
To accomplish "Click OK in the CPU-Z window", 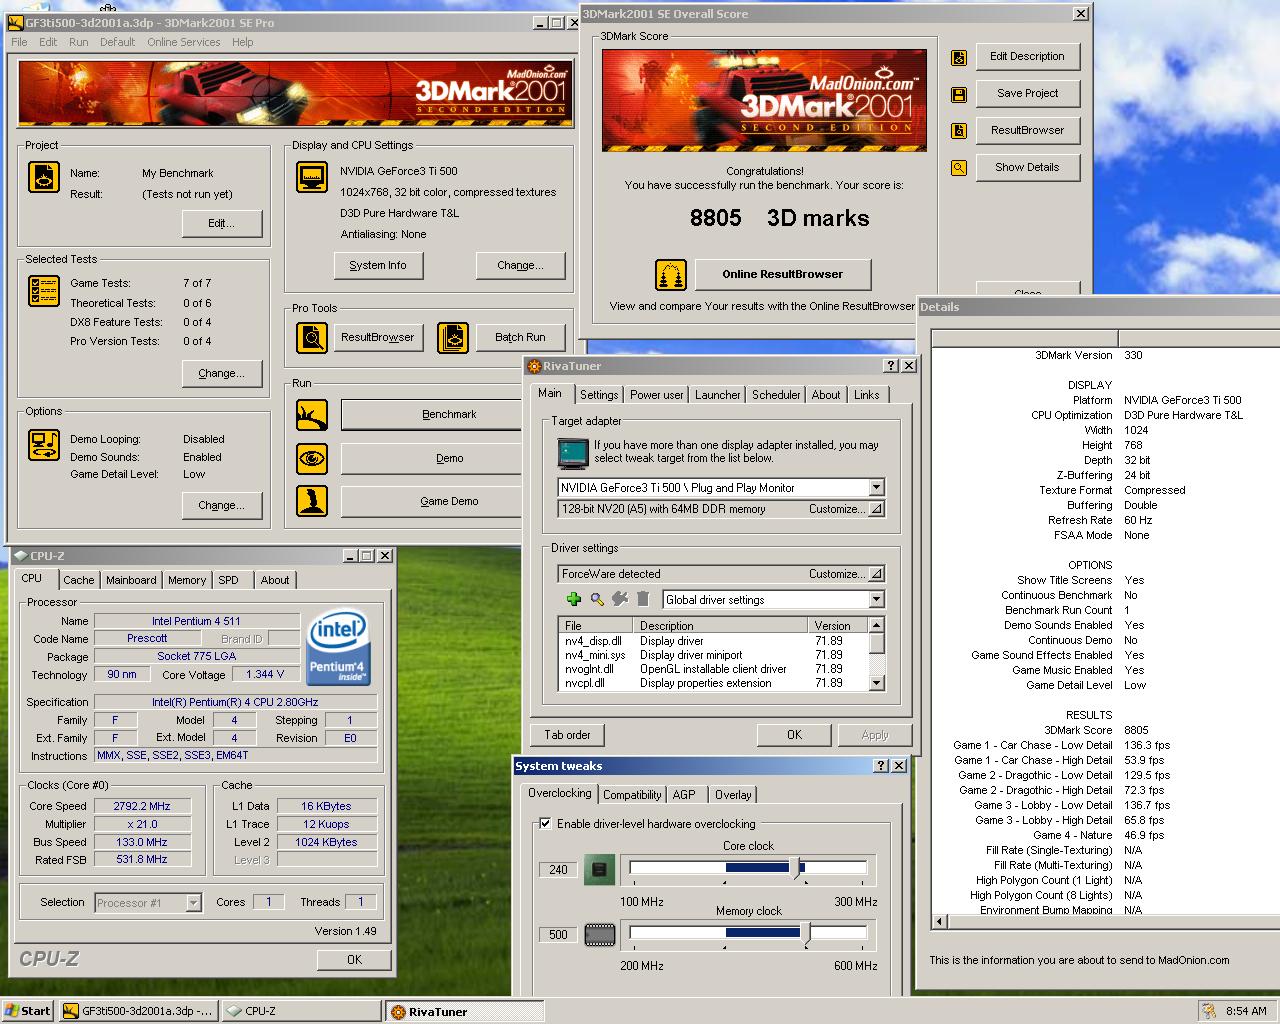I will point(354,960).
